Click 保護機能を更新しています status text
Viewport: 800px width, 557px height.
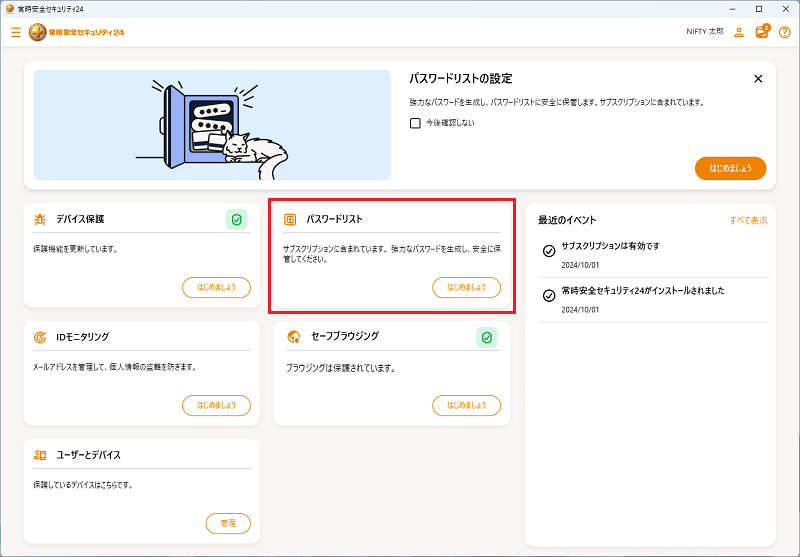(76, 249)
